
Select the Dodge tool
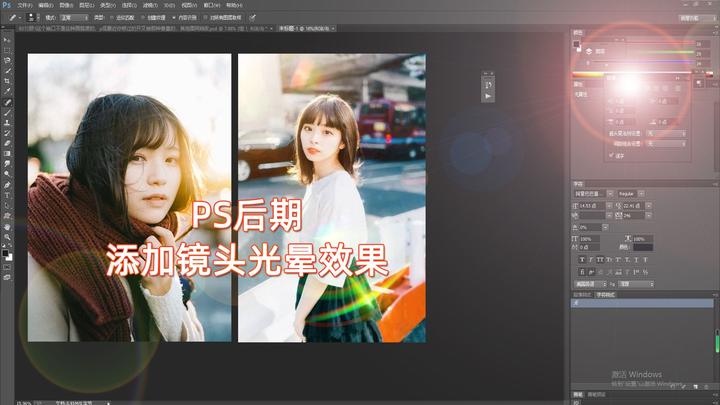click(7, 174)
